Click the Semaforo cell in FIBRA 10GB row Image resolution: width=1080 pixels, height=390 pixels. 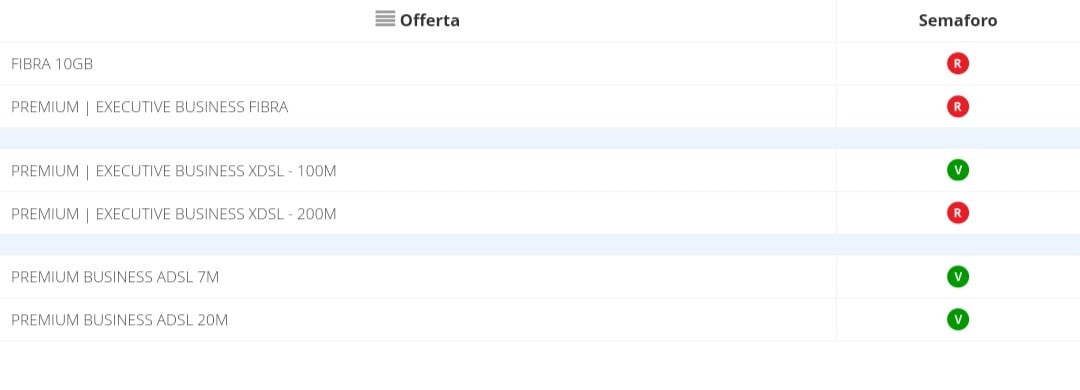coord(958,63)
